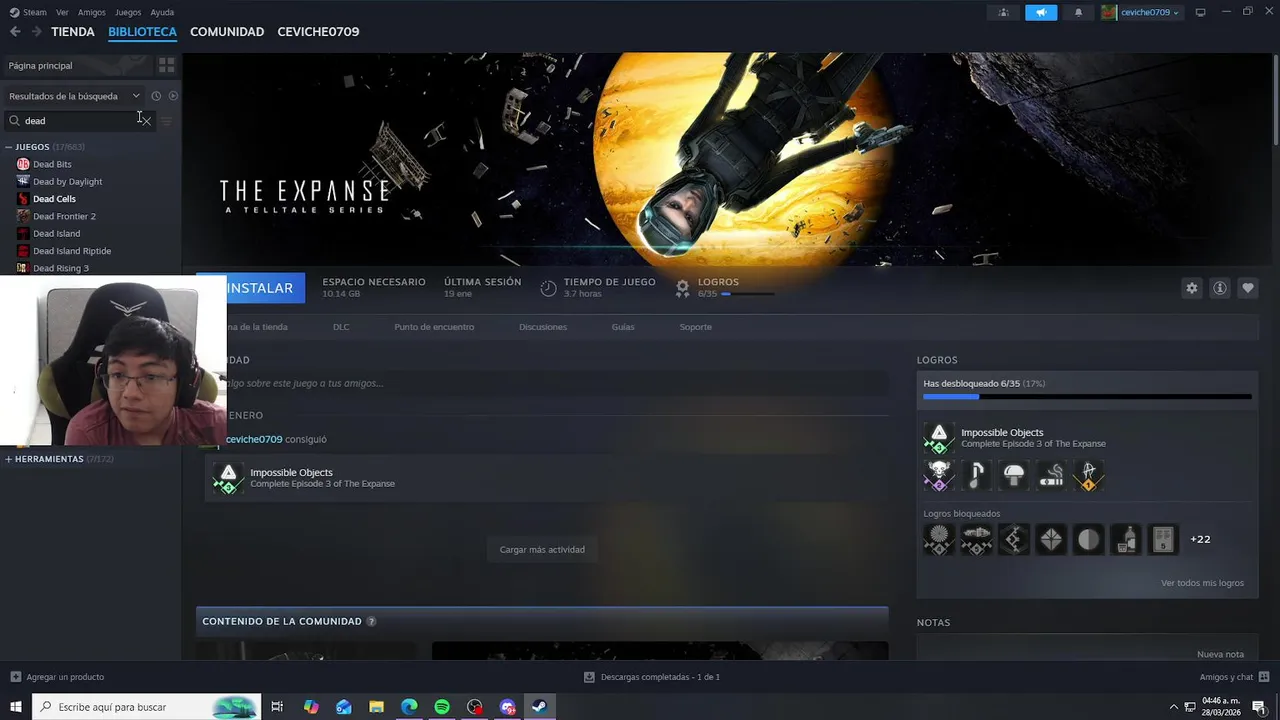
Task: Open the Guías tab
Action: click(623, 327)
